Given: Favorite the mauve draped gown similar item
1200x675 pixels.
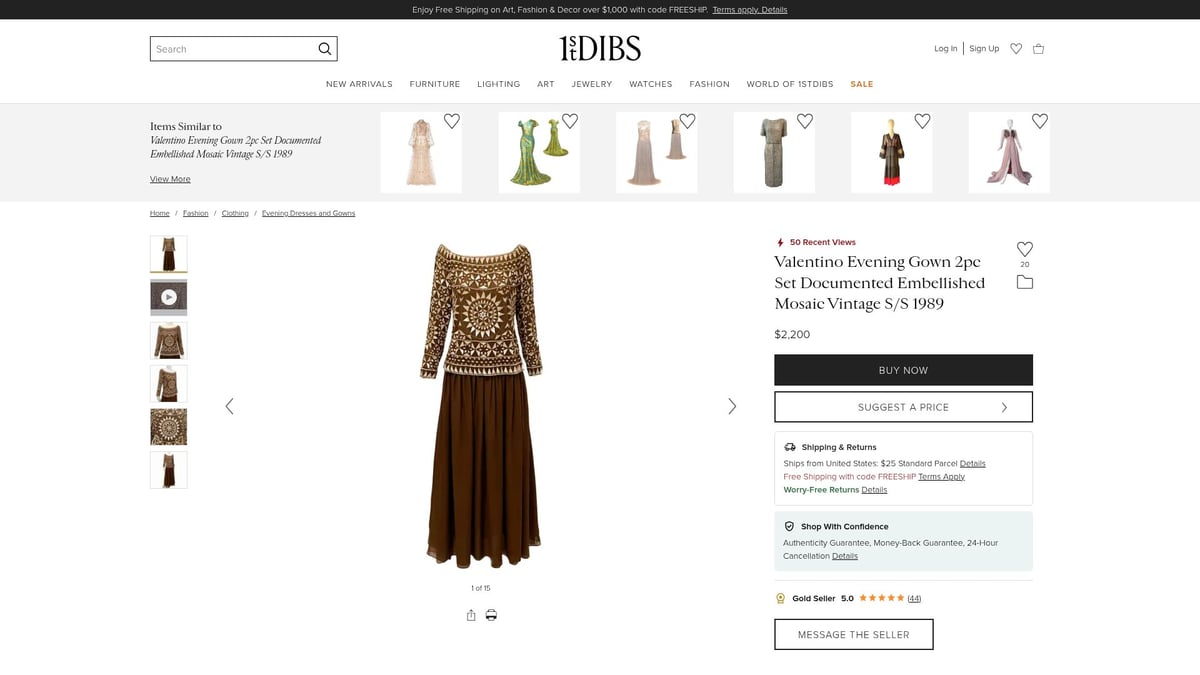Looking at the screenshot, I should pyautogui.click(x=1040, y=121).
